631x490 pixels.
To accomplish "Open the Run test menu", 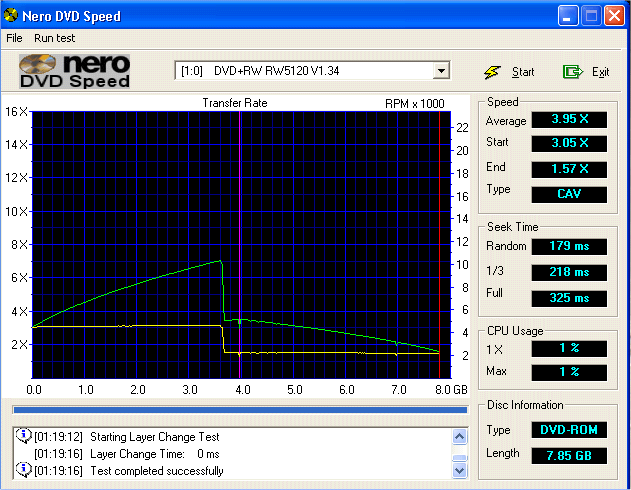I will point(55,38).
